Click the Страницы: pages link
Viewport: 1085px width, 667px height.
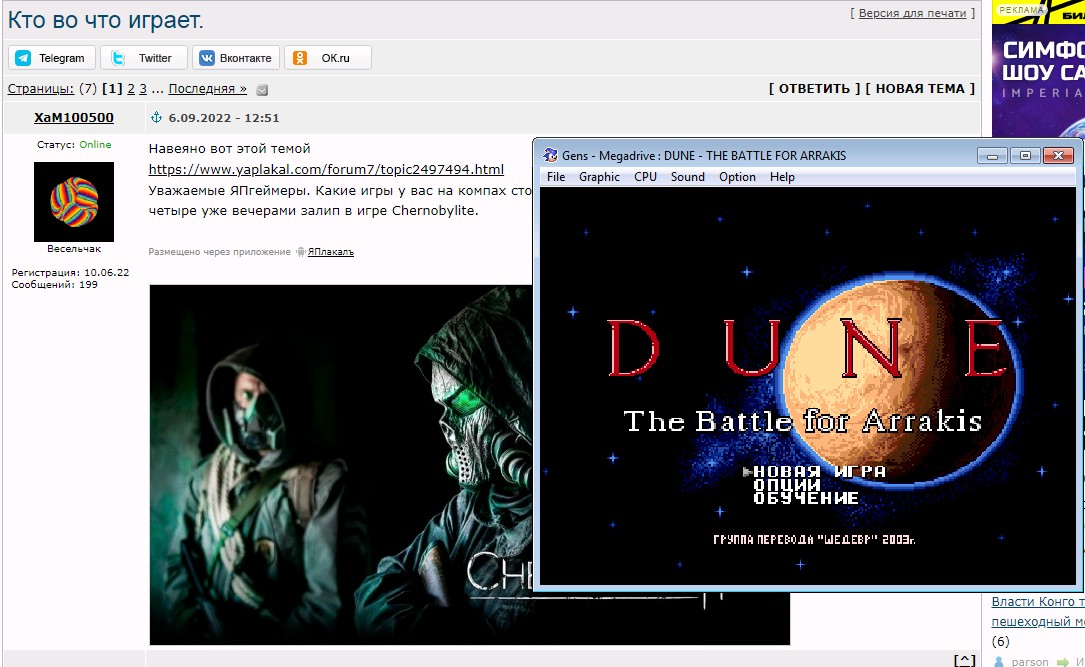(41, 89)
